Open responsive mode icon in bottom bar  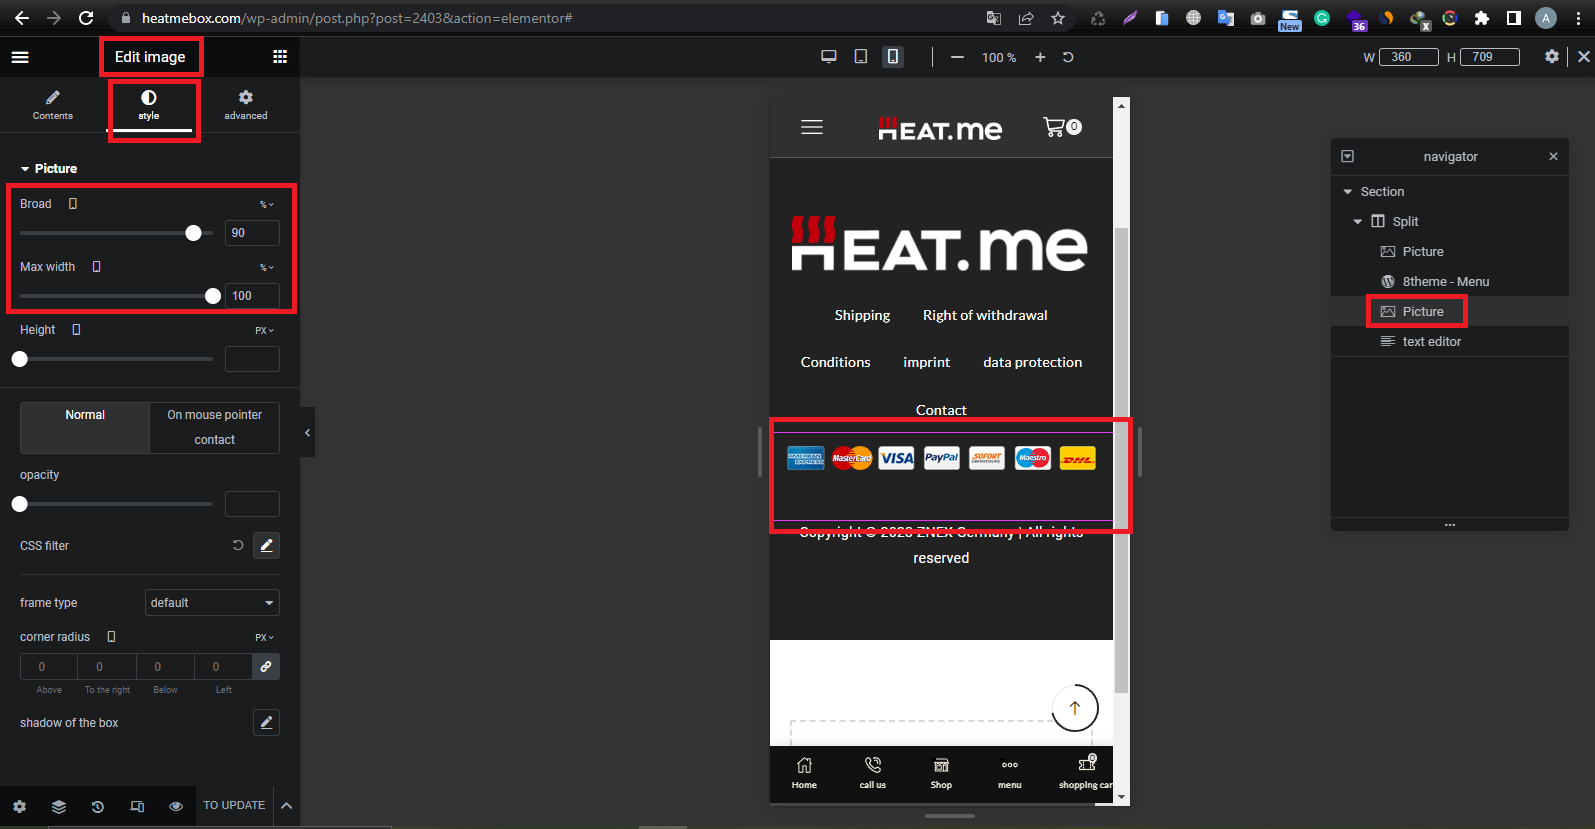[x=137, y=806]
